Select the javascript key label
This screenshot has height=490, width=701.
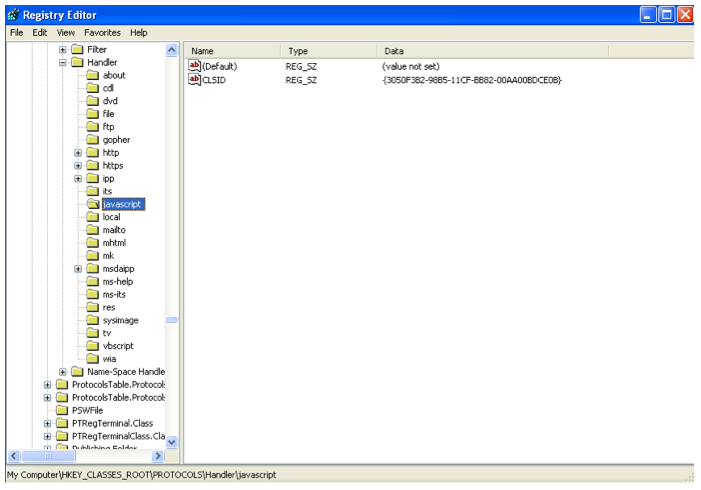pos(123,205)
